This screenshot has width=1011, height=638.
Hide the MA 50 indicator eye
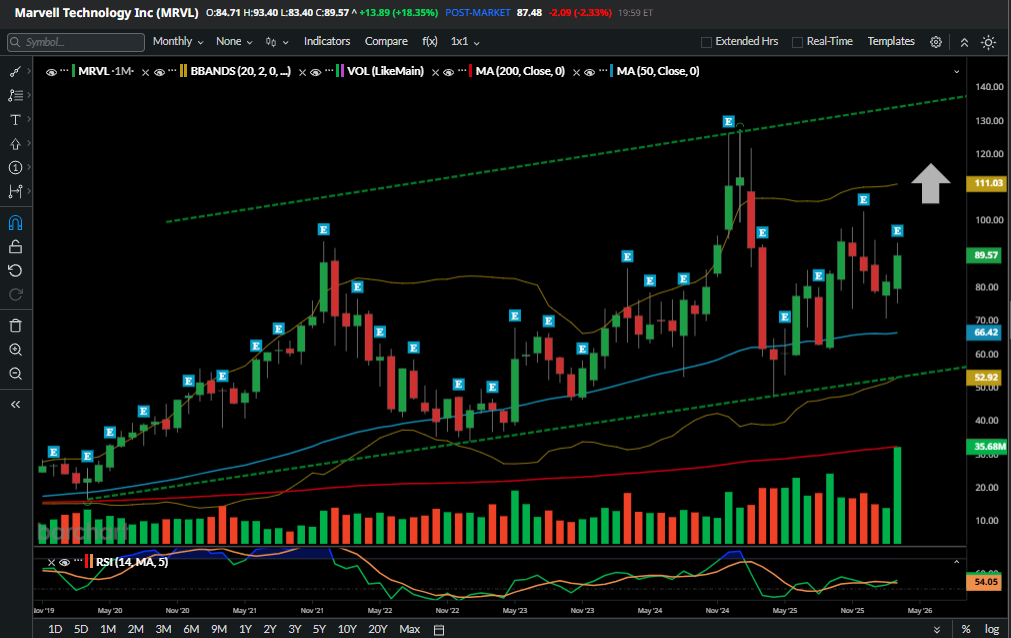(589, 72)
